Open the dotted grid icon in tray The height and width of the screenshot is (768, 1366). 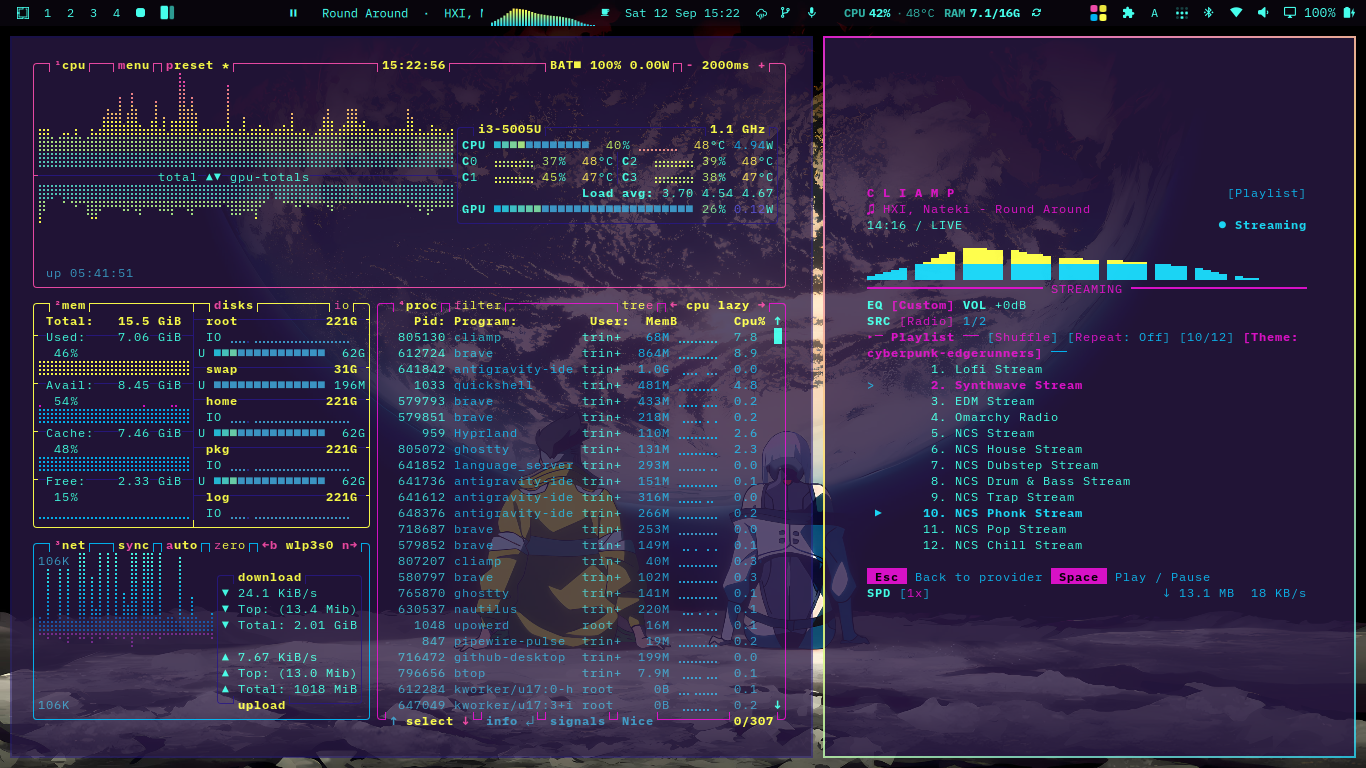[x=1182, y=13]
